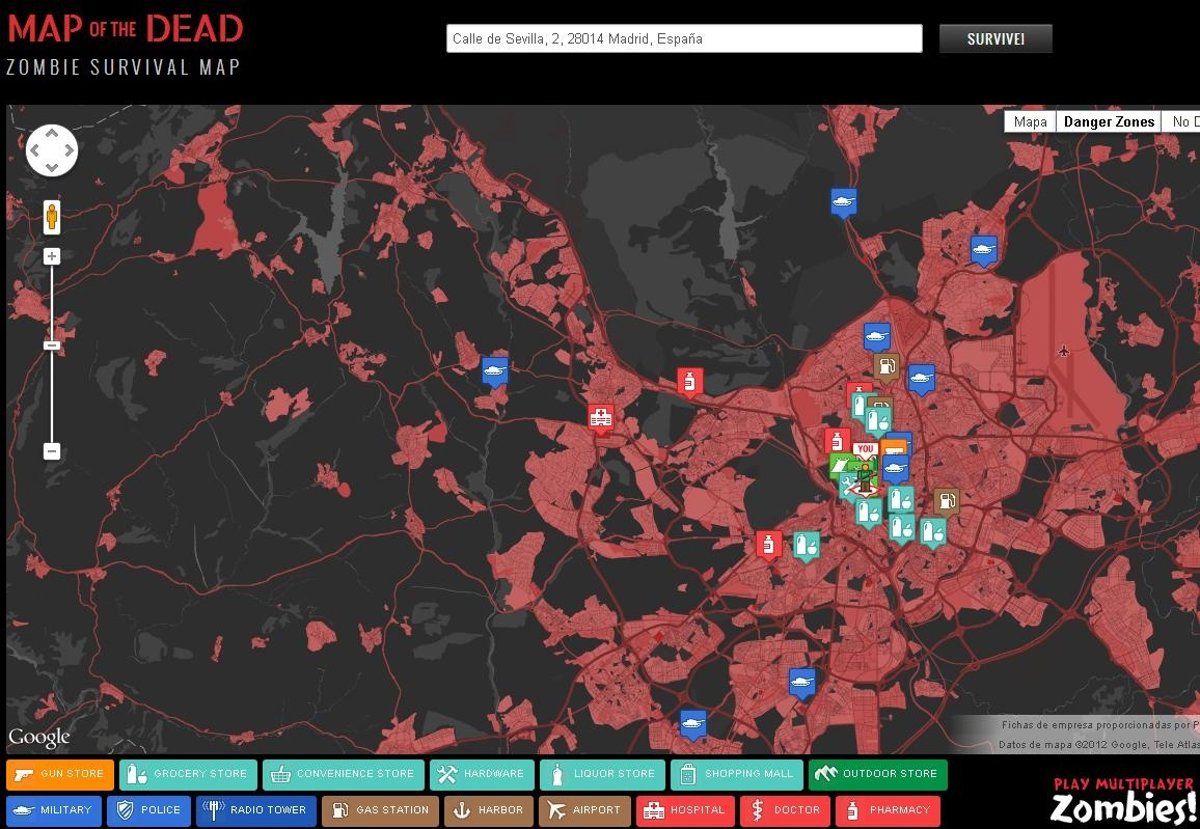Toggle the Police legend filter
Image resolution: width=1200 pixels, height=829 pixels.
click(x=149, y=811)
